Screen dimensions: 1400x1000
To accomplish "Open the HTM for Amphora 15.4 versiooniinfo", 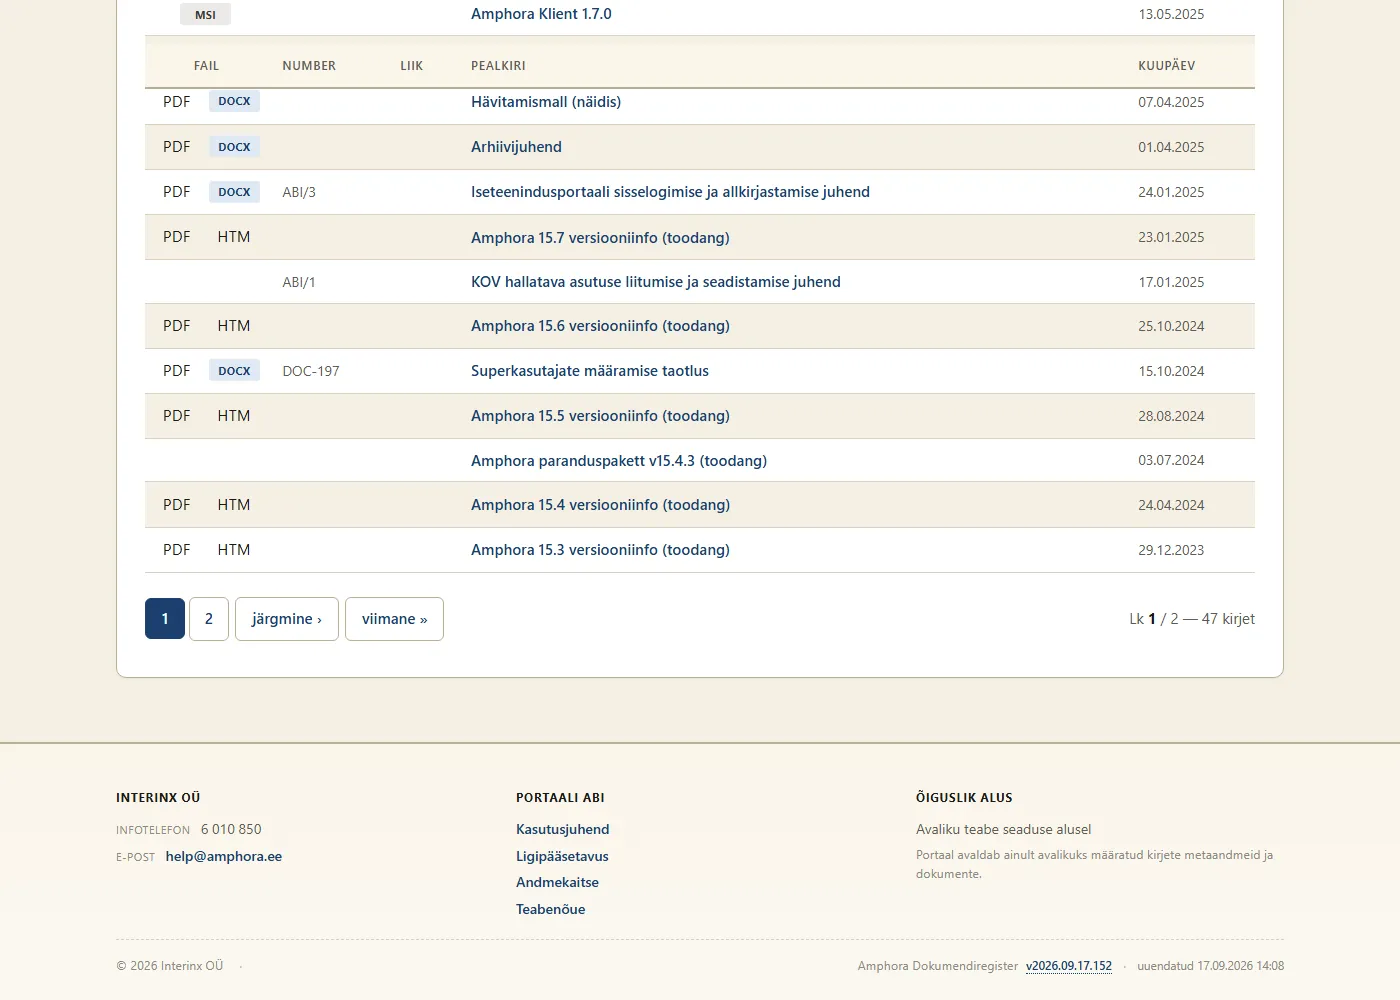I will pyautogui.click(x=234, y=505).
